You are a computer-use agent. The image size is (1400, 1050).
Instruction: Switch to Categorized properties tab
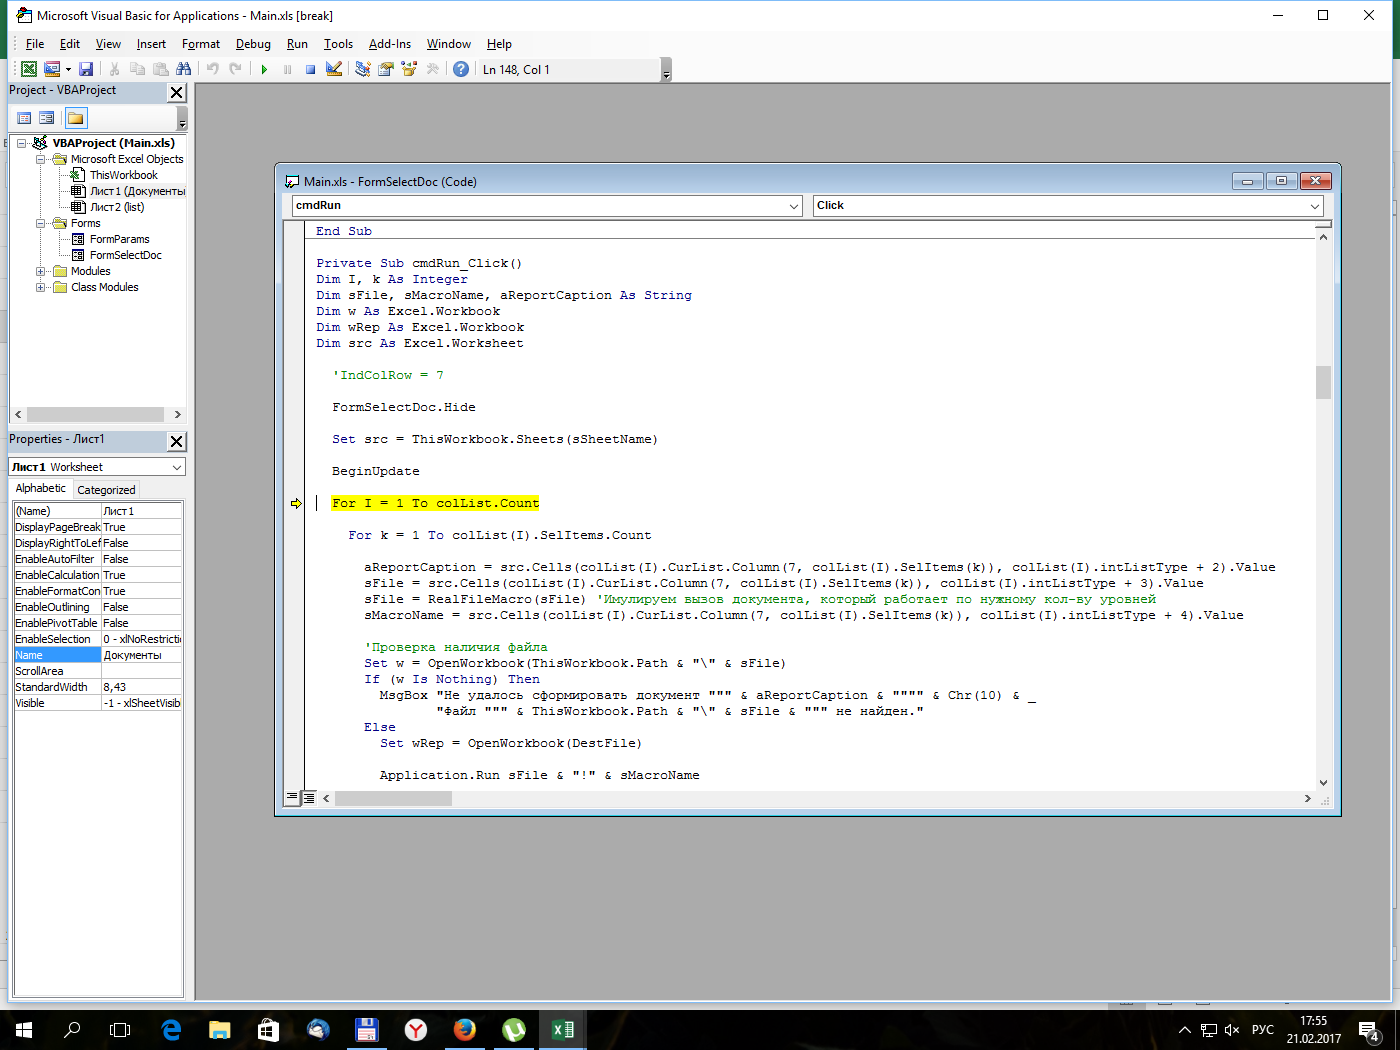click(106, 490)
